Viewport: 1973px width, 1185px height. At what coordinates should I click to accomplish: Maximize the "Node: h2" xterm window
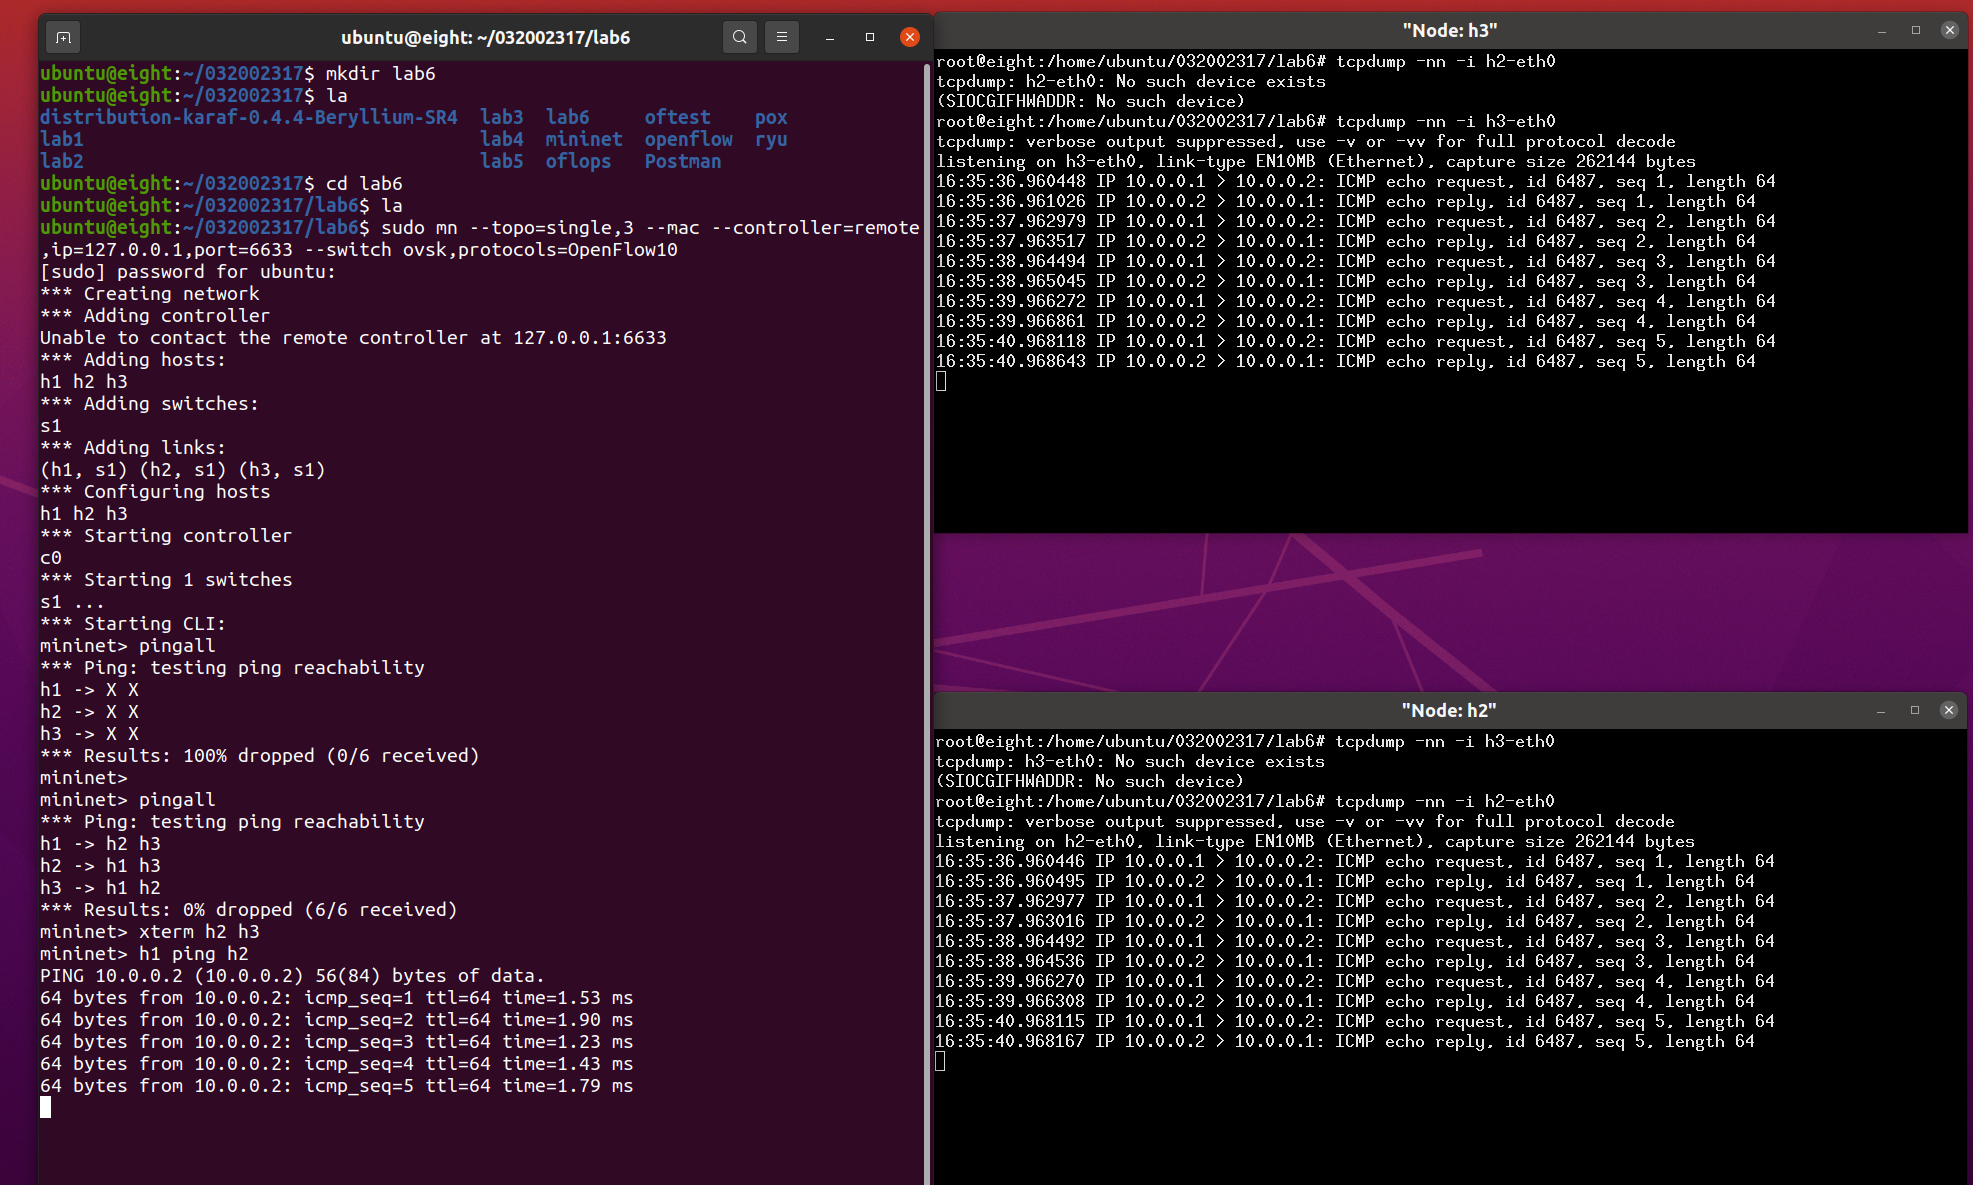tap(1915, 711)
